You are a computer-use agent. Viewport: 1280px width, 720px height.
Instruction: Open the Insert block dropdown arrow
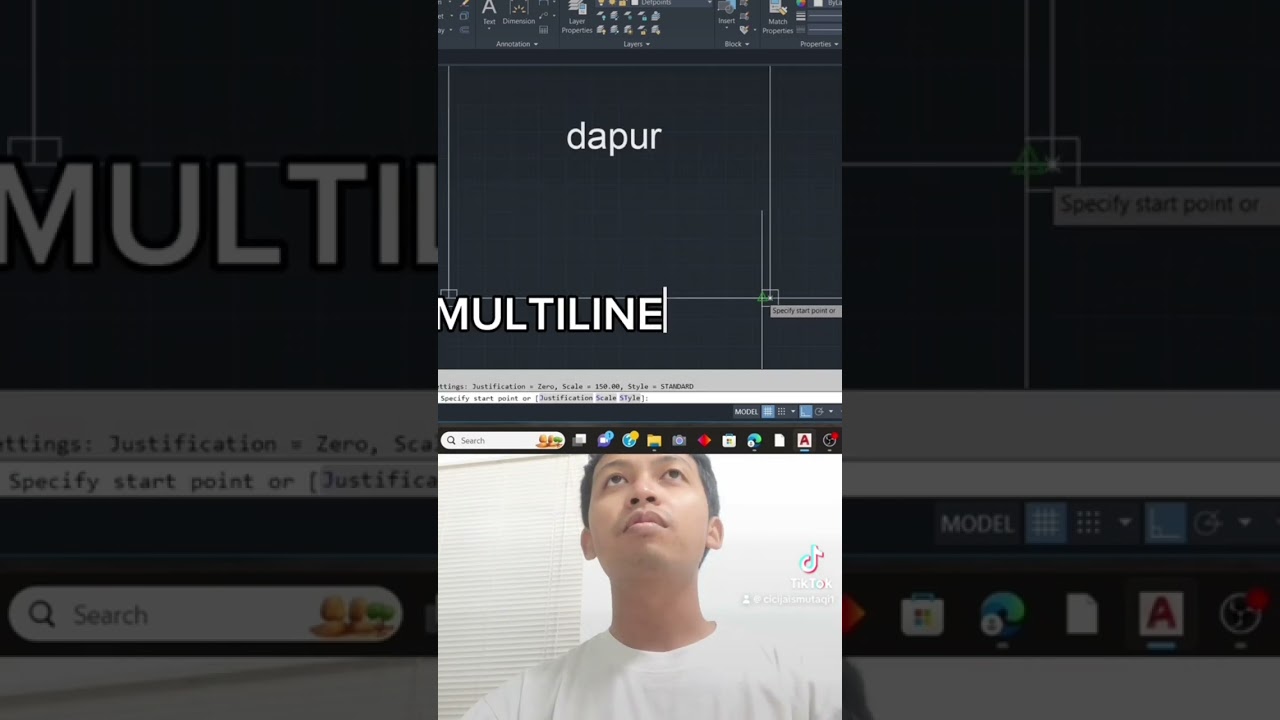point(727,28)
